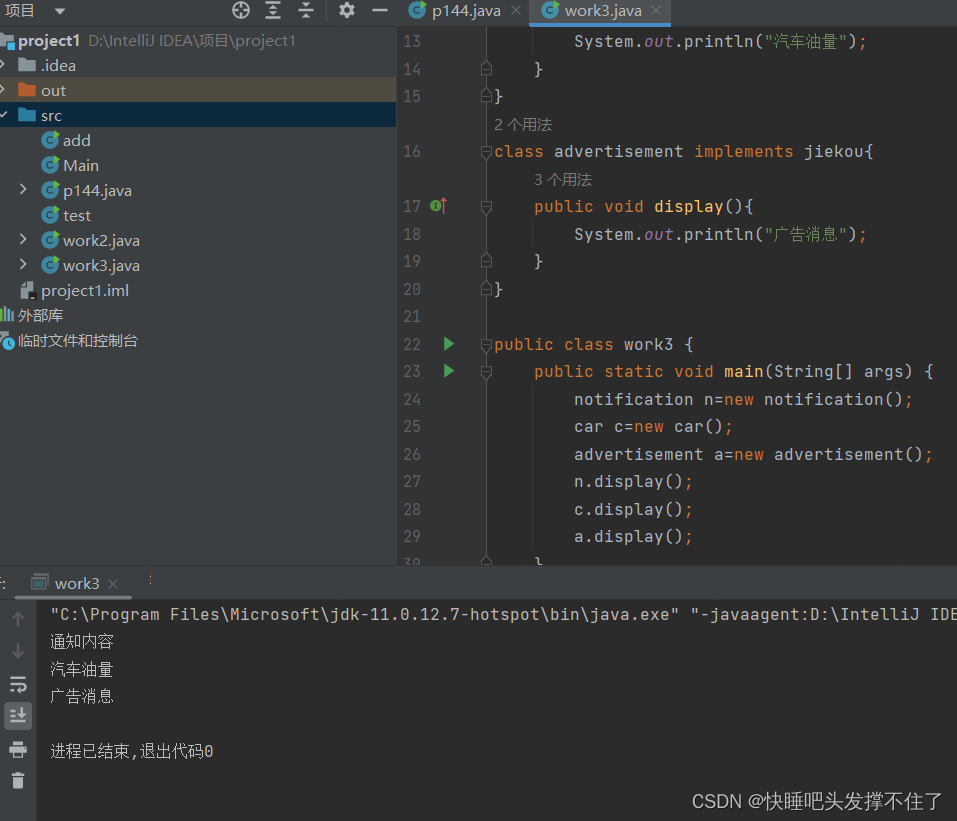Click the 汽车油量 console output line
This screenshot has height=821, width=957.
click(x=82, y=670)
